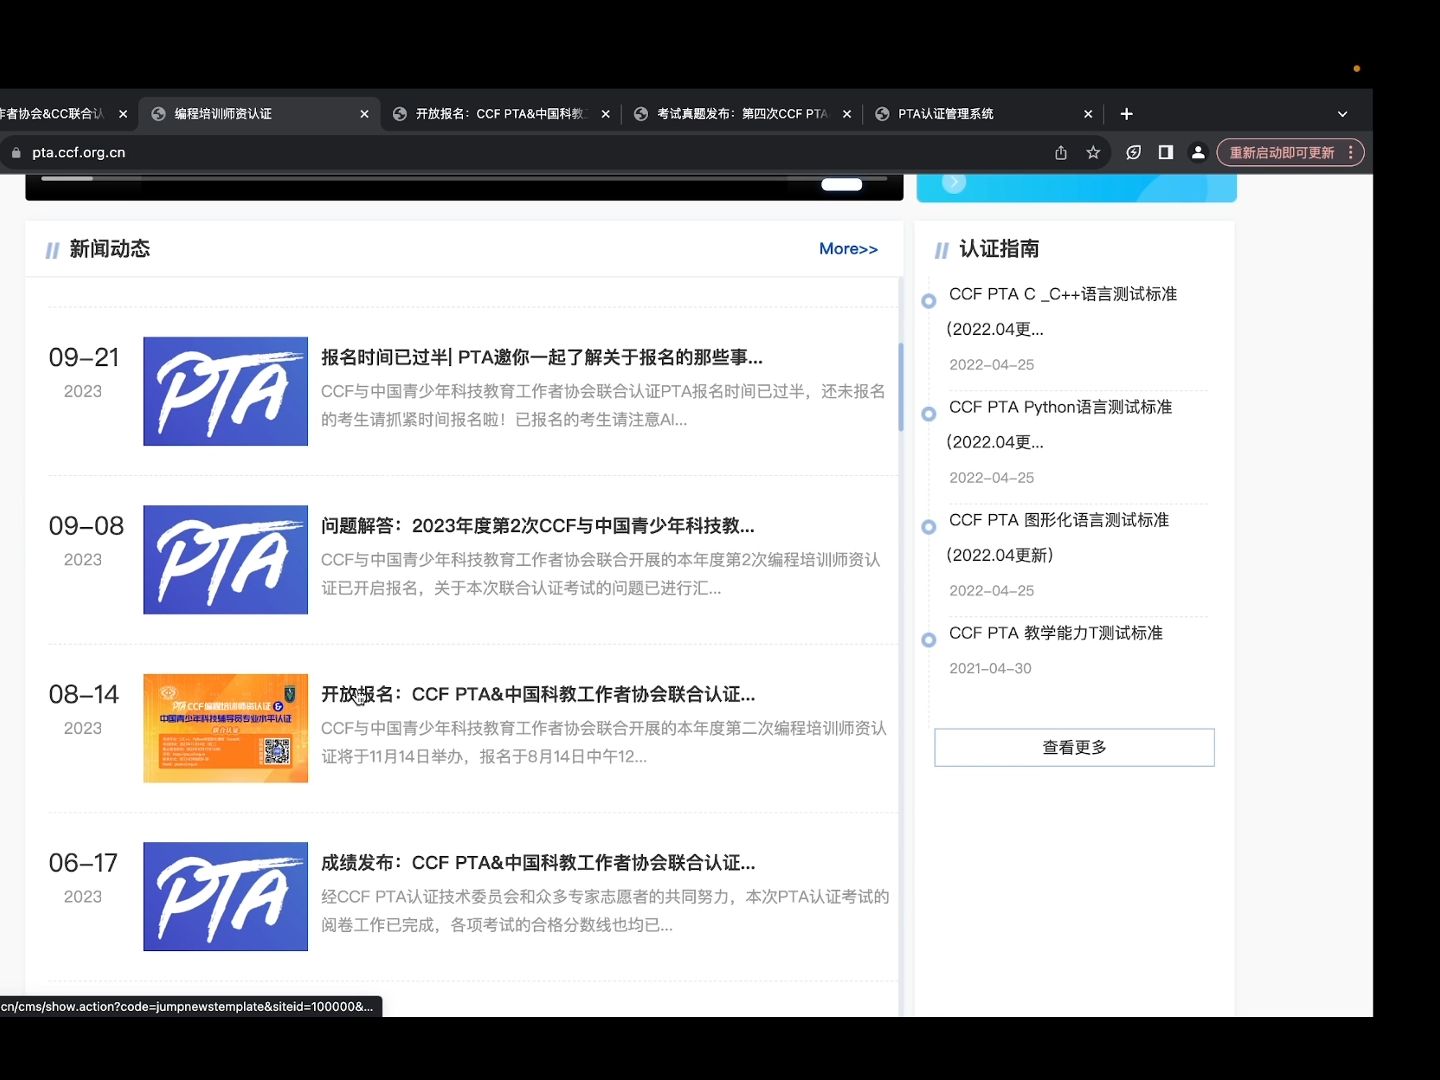This screenshot has height=1080, width=1440.
Task: Click 重新启动即可更新 button
Action: pos(1281,153)
